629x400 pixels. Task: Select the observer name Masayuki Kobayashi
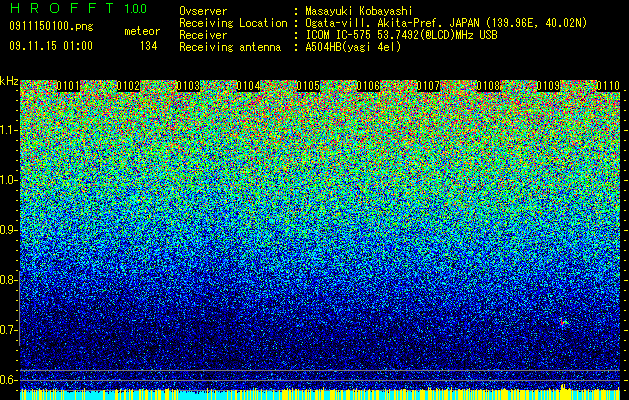pyautogui.click(x=359, y=11)
